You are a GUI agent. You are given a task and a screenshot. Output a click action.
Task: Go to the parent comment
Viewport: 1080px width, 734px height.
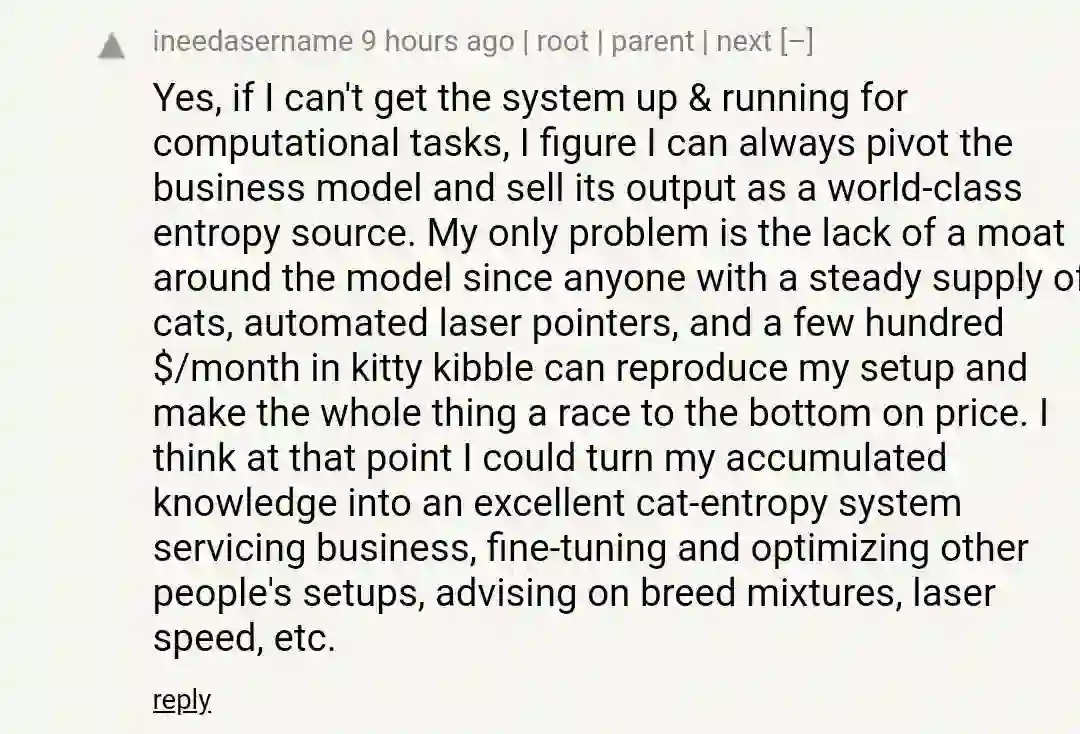[652, 42]
